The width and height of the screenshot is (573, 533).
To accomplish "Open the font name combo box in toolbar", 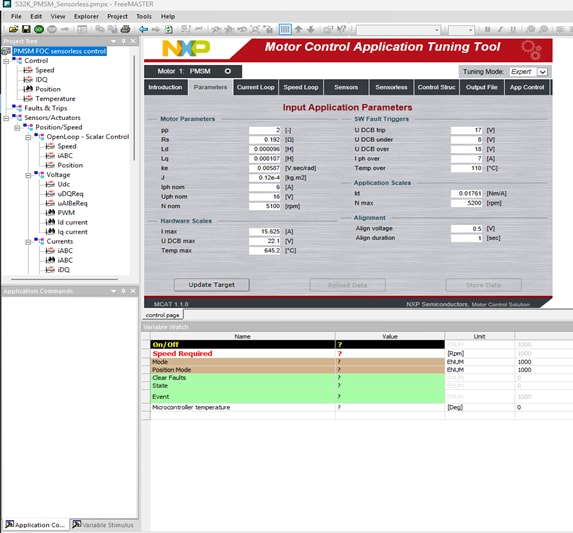I will (398, 30).
